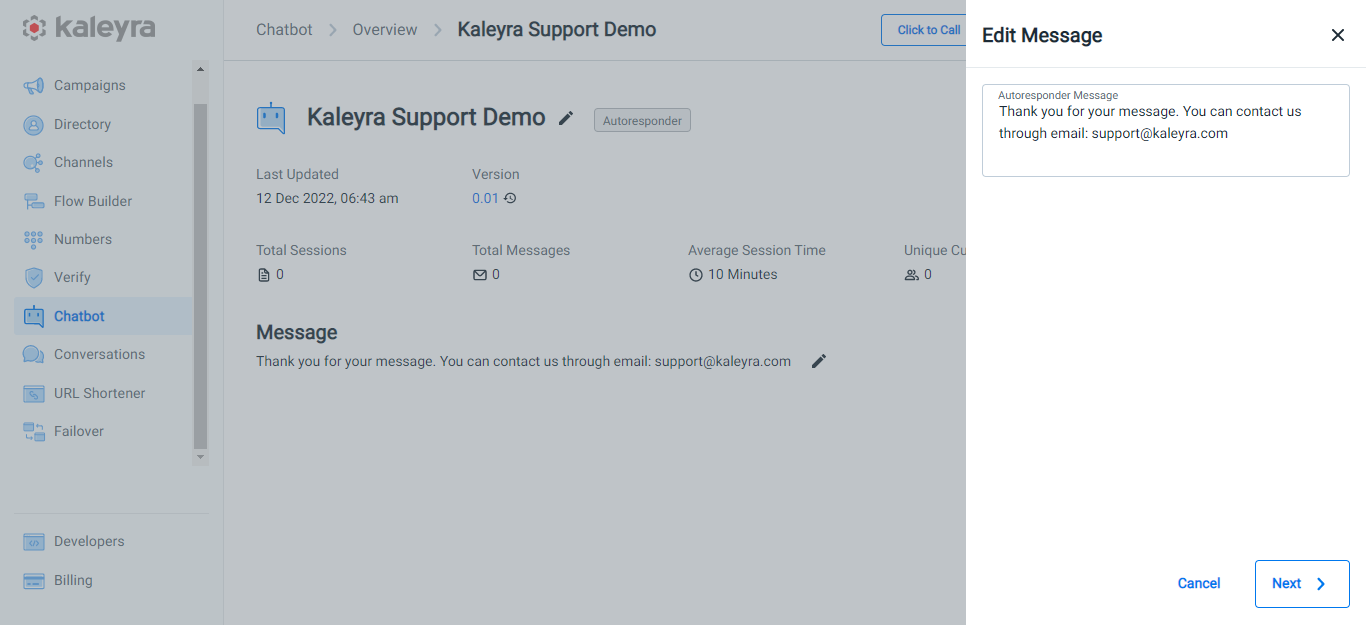Click the 'Total Messages' label

tap(521, 250)
